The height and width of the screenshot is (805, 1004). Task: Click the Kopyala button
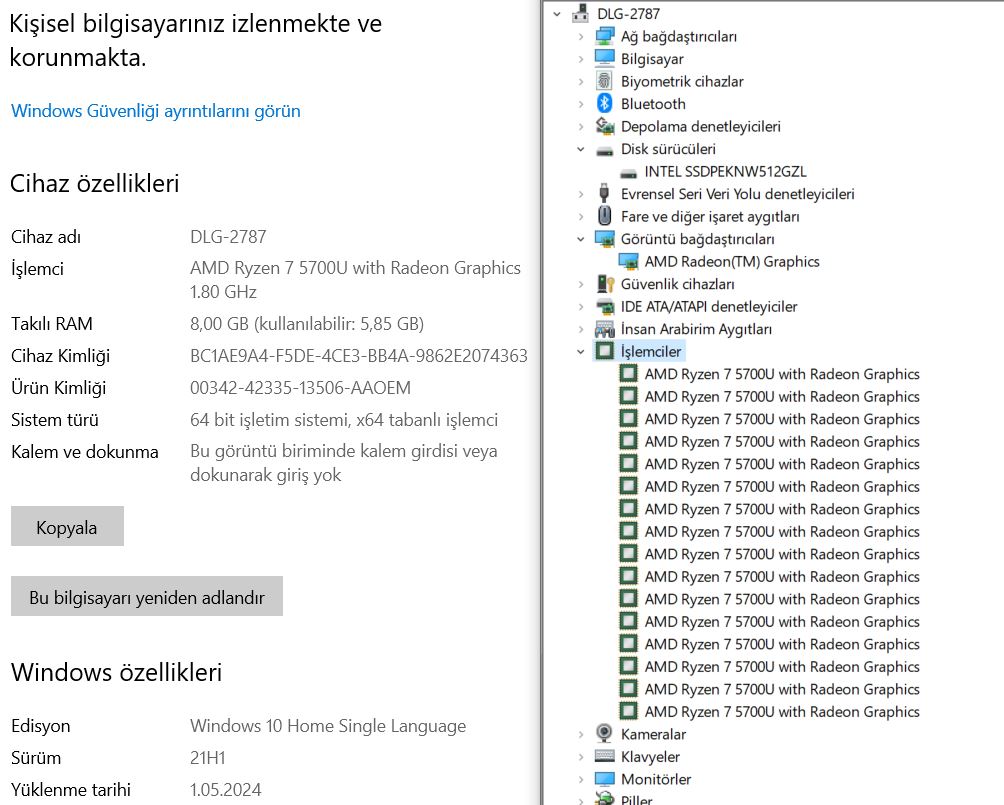pos(67,526)
